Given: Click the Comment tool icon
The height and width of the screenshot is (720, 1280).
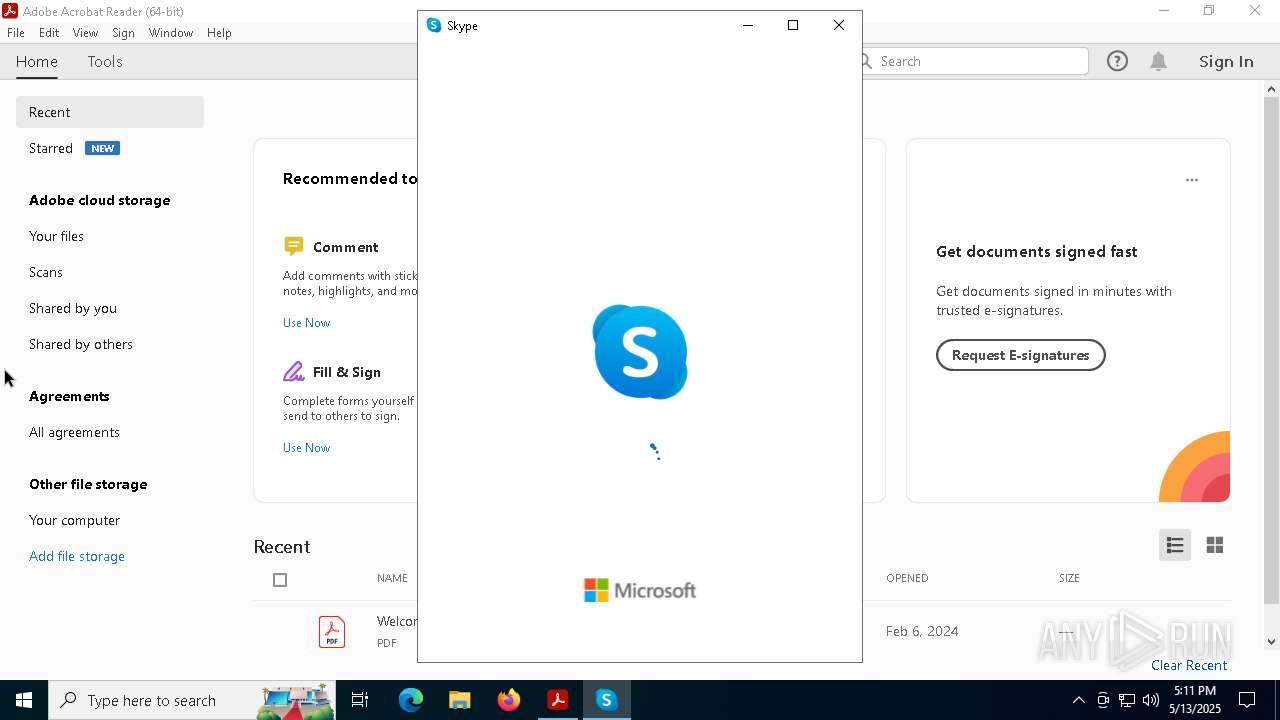Looking at the screenshot, I should tap(293, 246).
